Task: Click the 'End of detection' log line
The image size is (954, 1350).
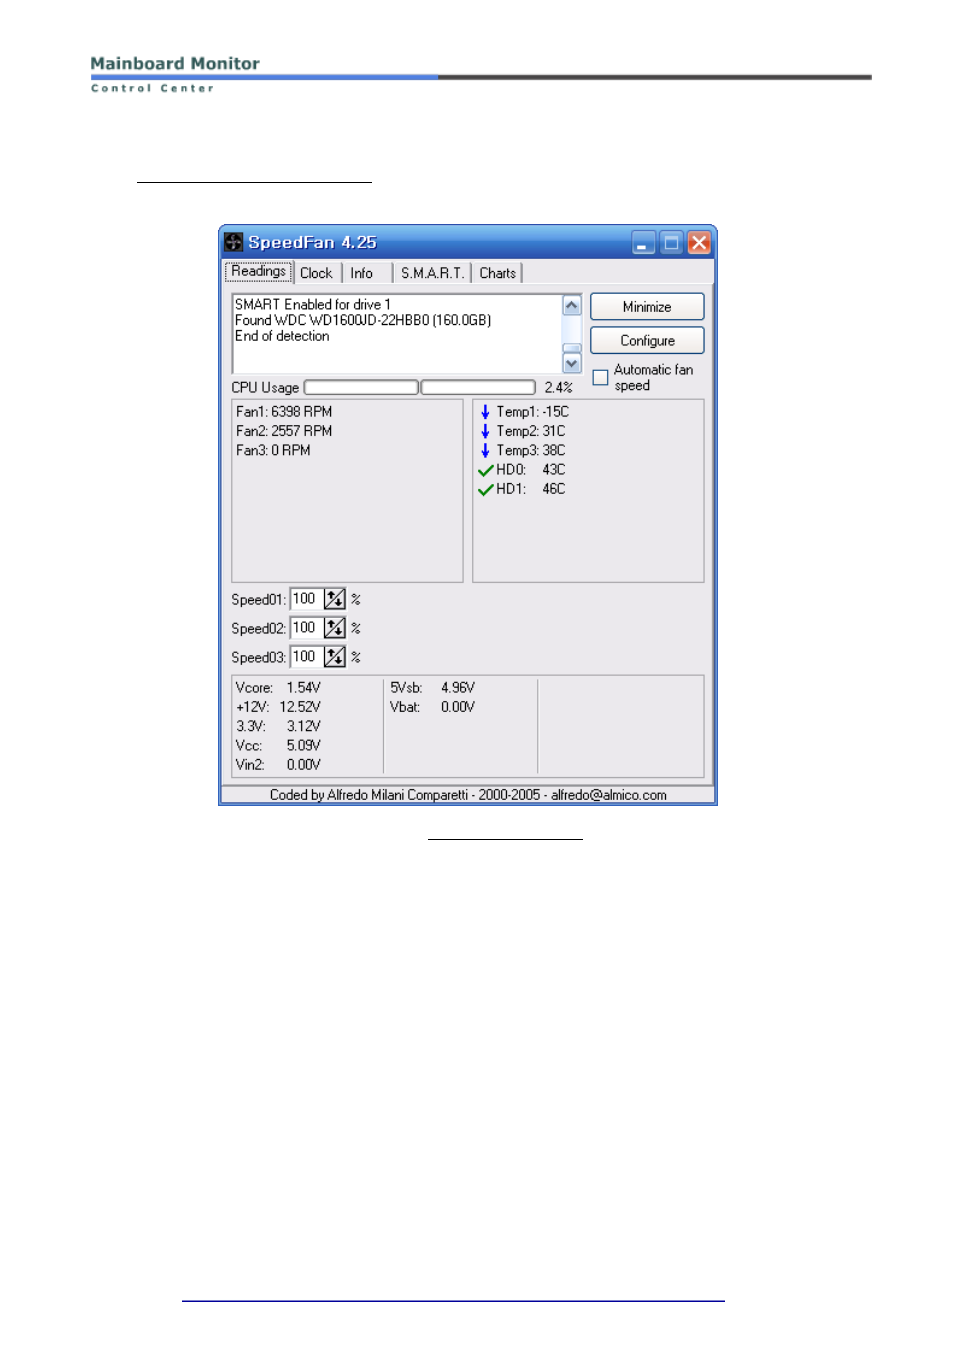Action: click(x=282, y=336)
